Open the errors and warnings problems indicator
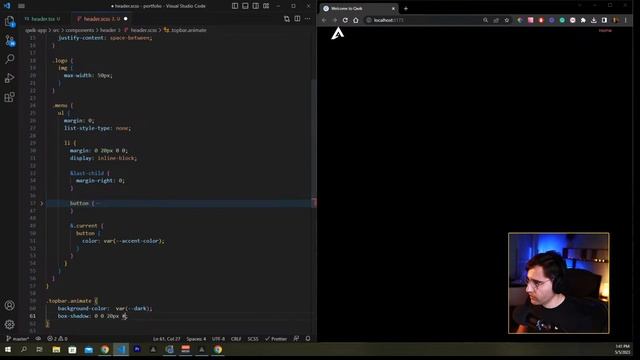 click(57, 339)
